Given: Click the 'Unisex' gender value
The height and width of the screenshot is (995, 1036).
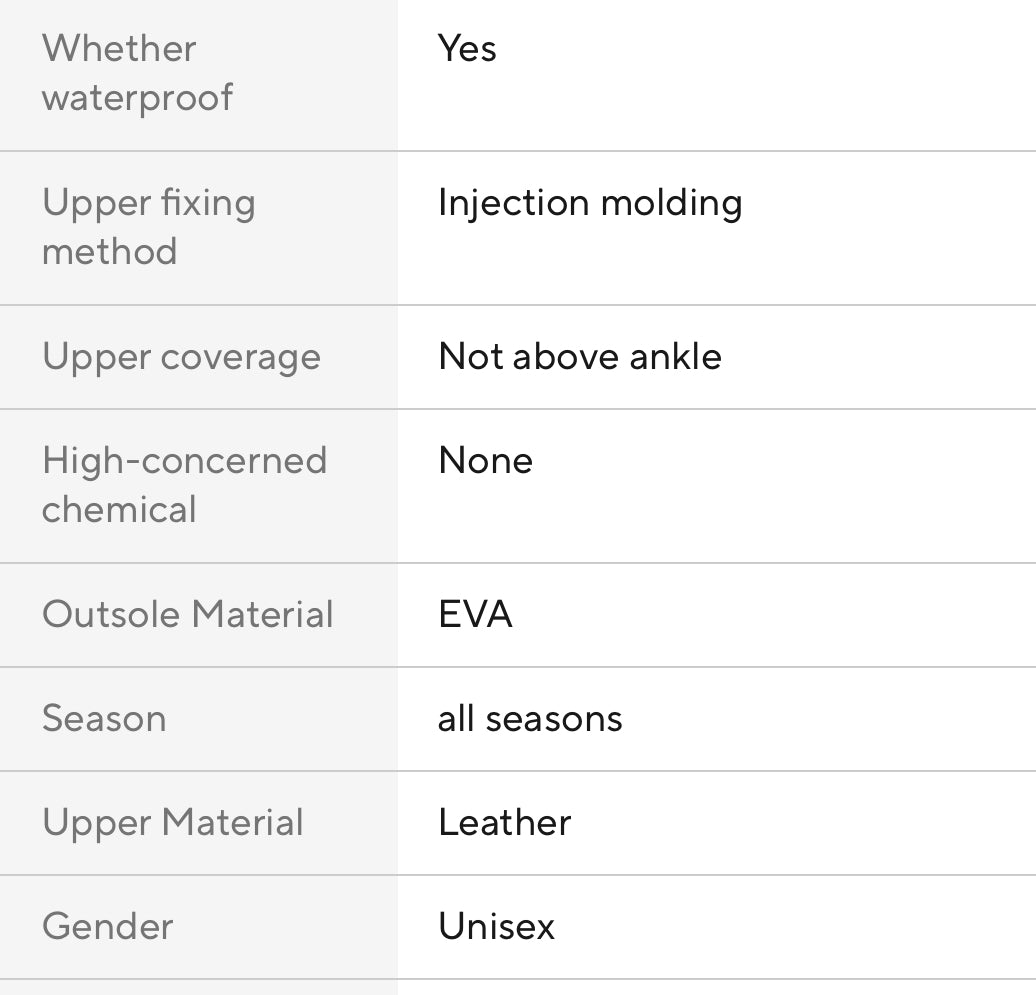Looking at the screenshot, I should click(x=496, y=926).
